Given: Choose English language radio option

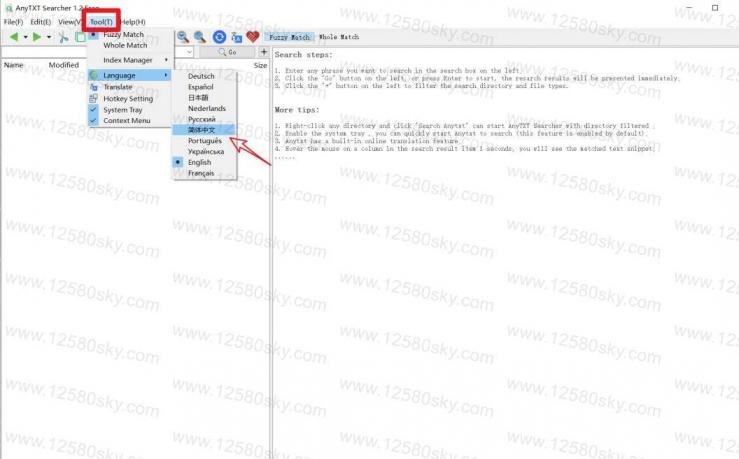Looking at the screenshot, I should pos(204,162).
